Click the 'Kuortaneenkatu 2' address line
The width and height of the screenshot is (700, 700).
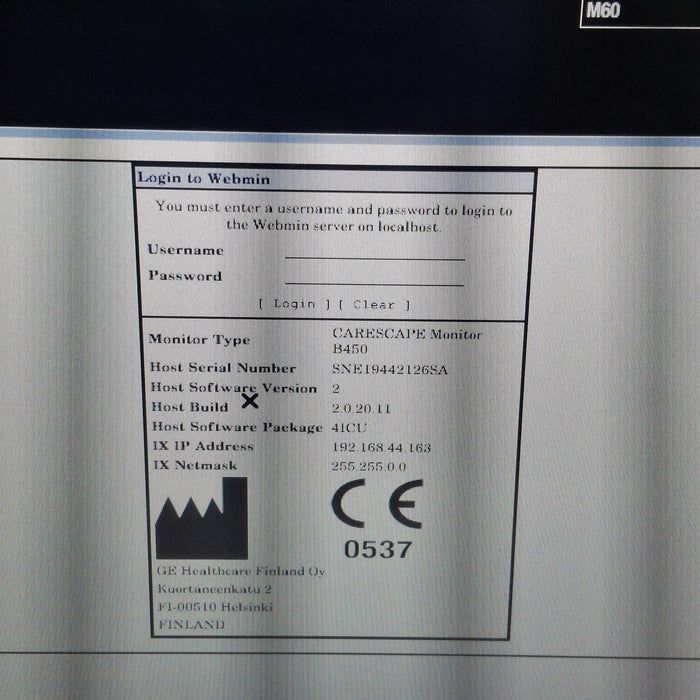coord(214,589)
